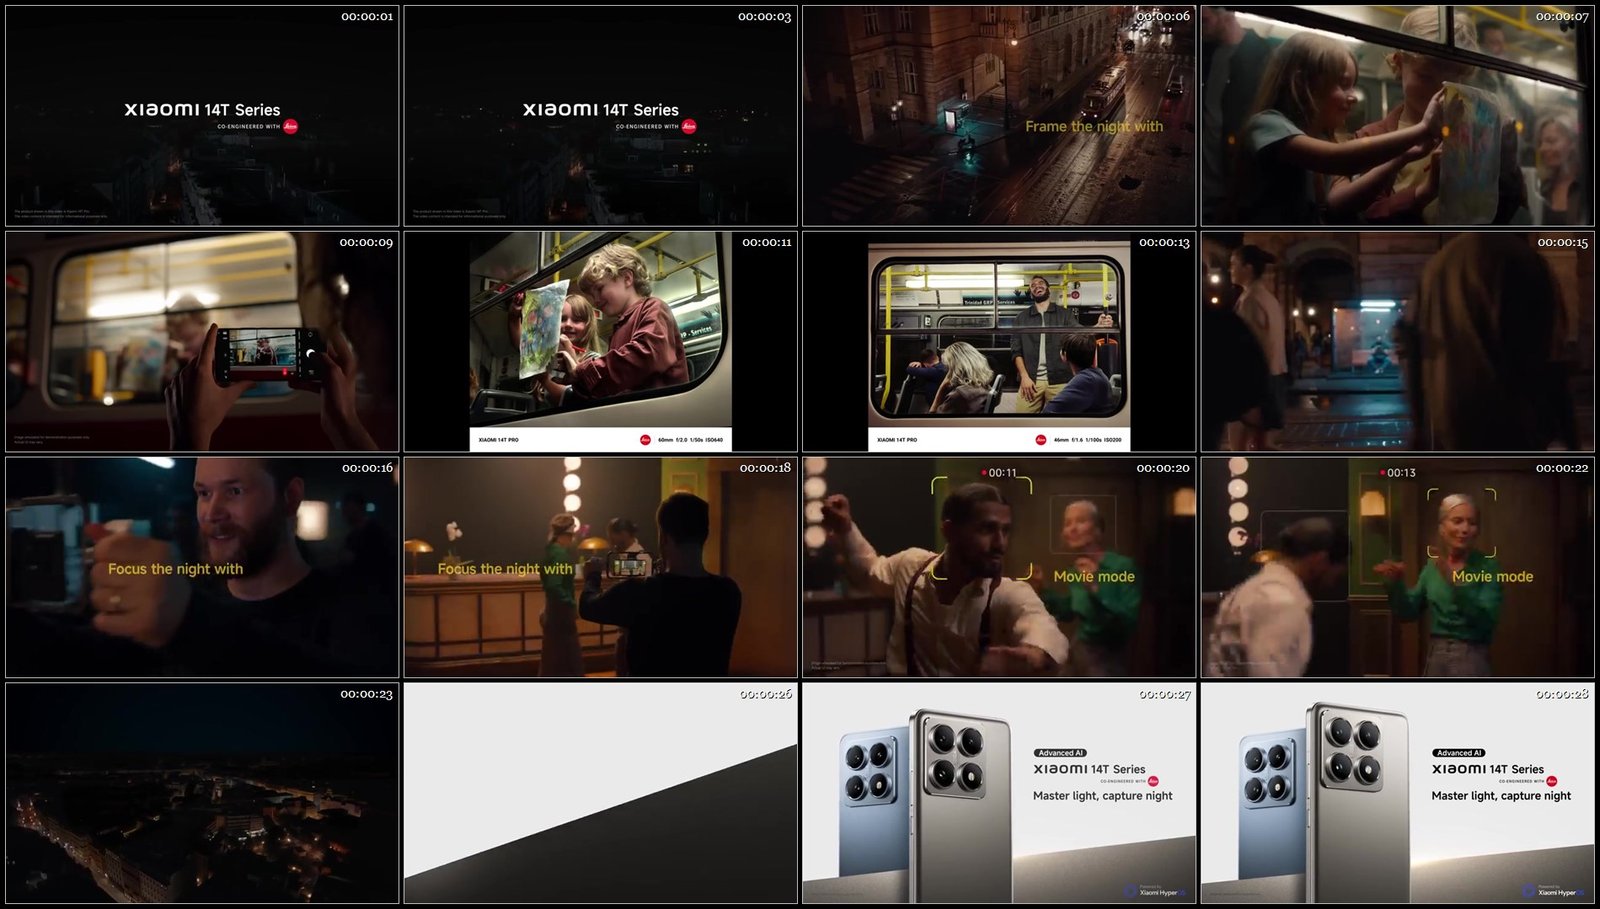Select the 00:00:06 night street frame

999,116
